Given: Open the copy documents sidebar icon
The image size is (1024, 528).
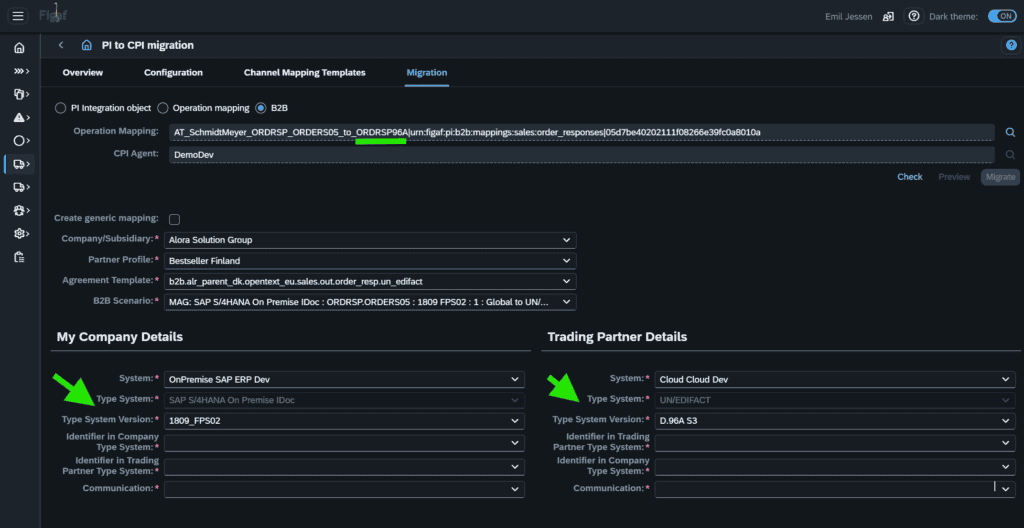Looking at the screenshot, I should coord(21,94).
